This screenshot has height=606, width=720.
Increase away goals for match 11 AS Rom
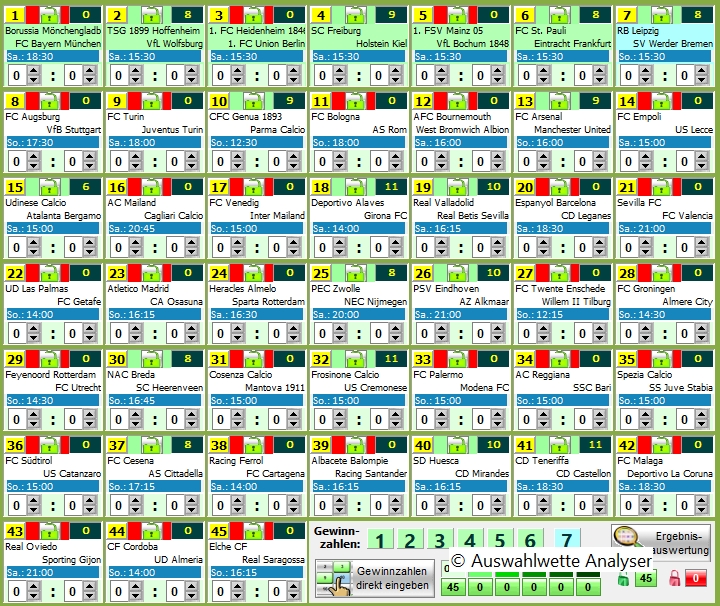point(395,157)
